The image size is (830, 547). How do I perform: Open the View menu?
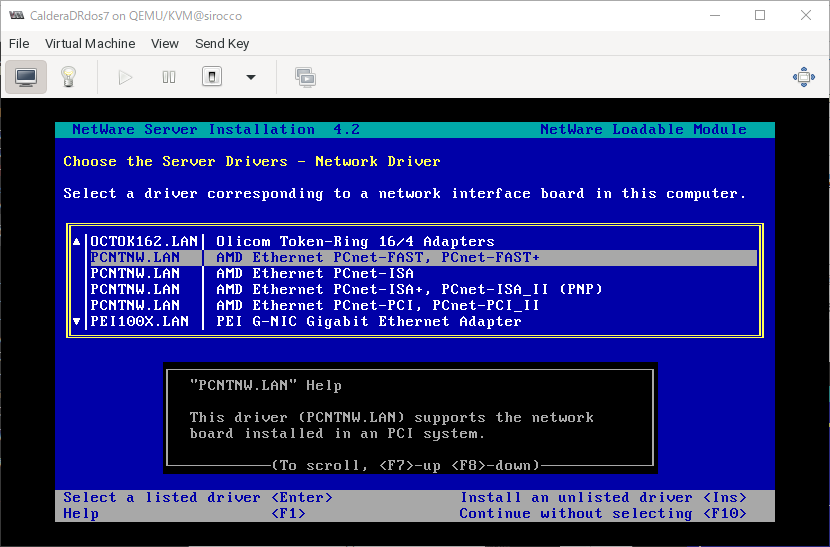click(165, 43)
